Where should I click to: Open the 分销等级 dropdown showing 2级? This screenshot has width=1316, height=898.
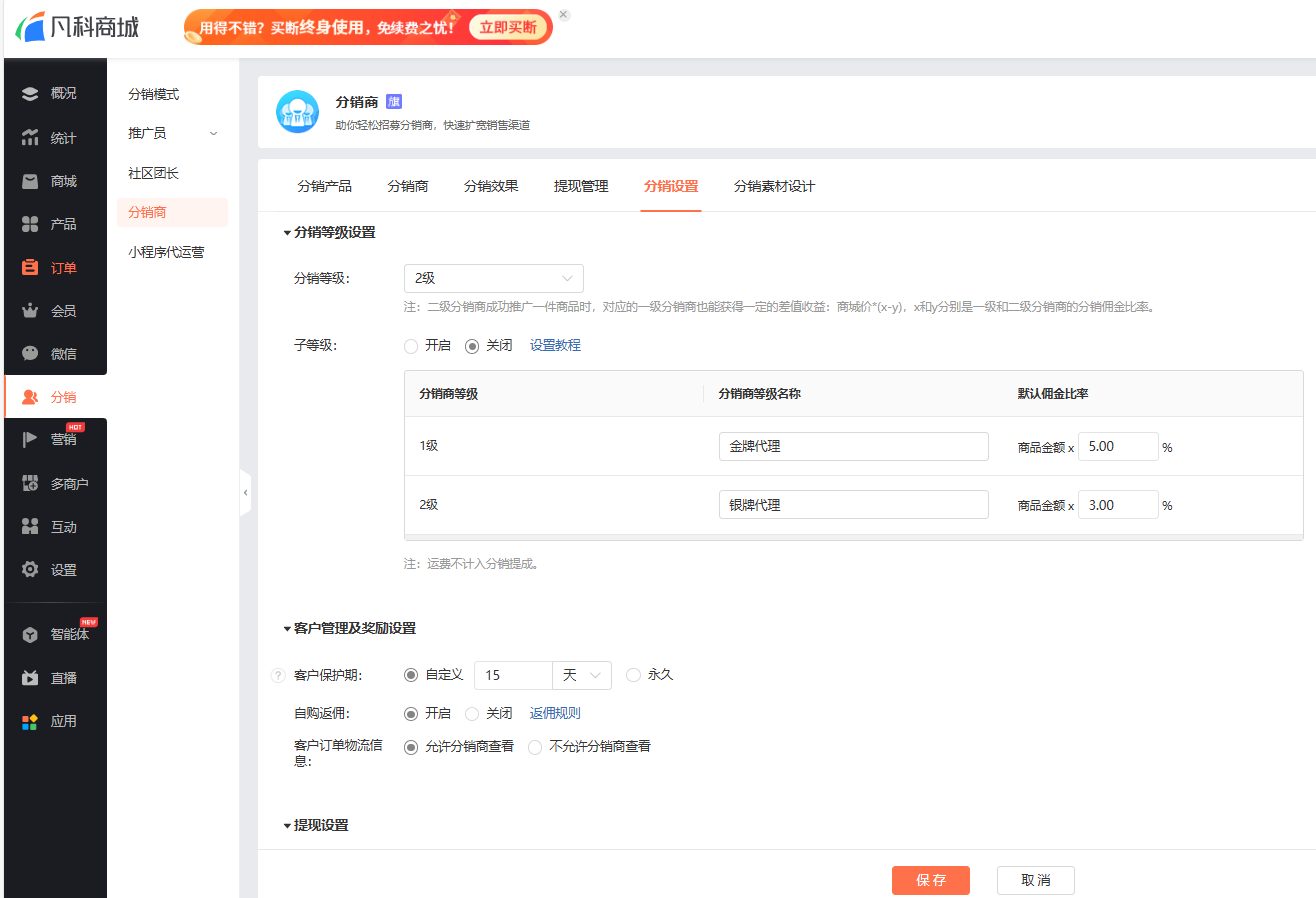[x=493, y=279]
